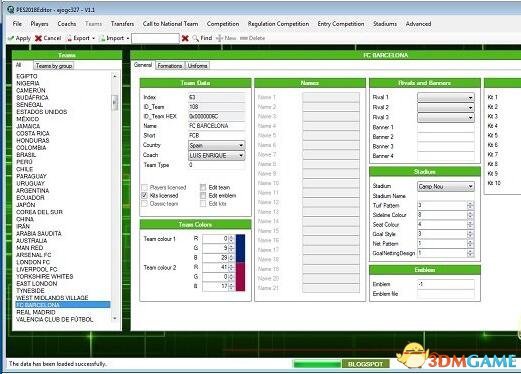The height and width of the screenshot is (374, 521).
Task: Open the Export toolbar button
Action: tap(81, 38)
